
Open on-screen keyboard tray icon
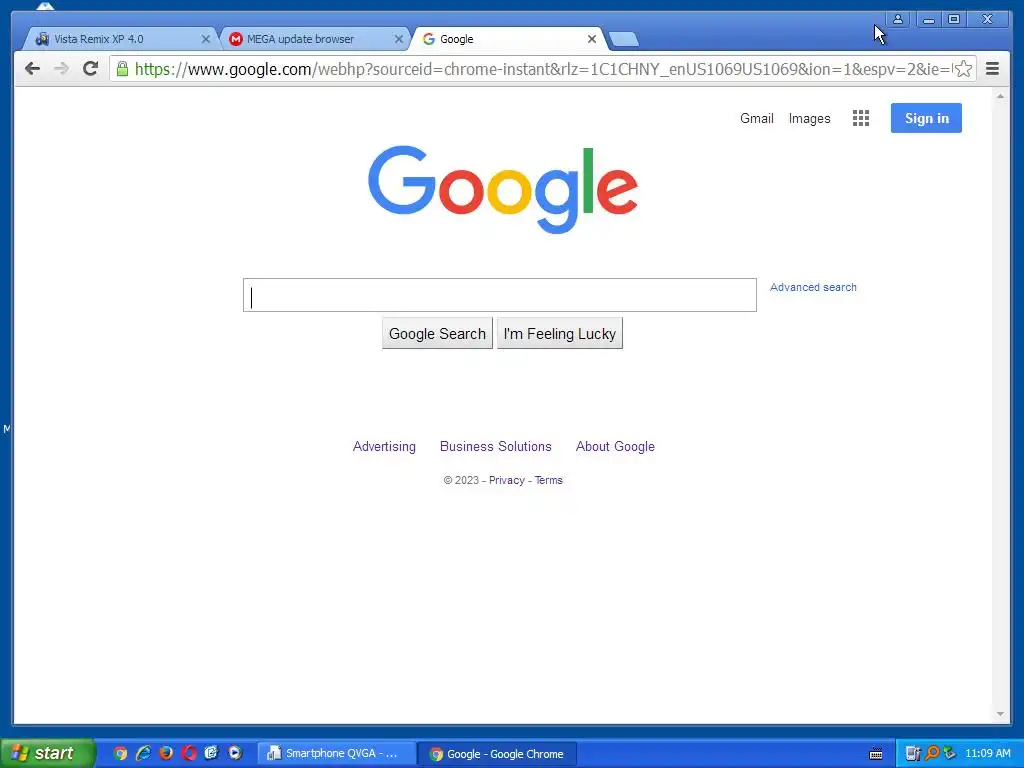(x=876, y=754)
